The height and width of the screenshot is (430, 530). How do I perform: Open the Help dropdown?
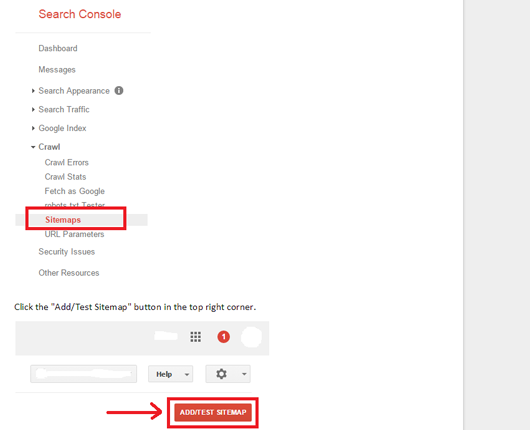point(170,374)
